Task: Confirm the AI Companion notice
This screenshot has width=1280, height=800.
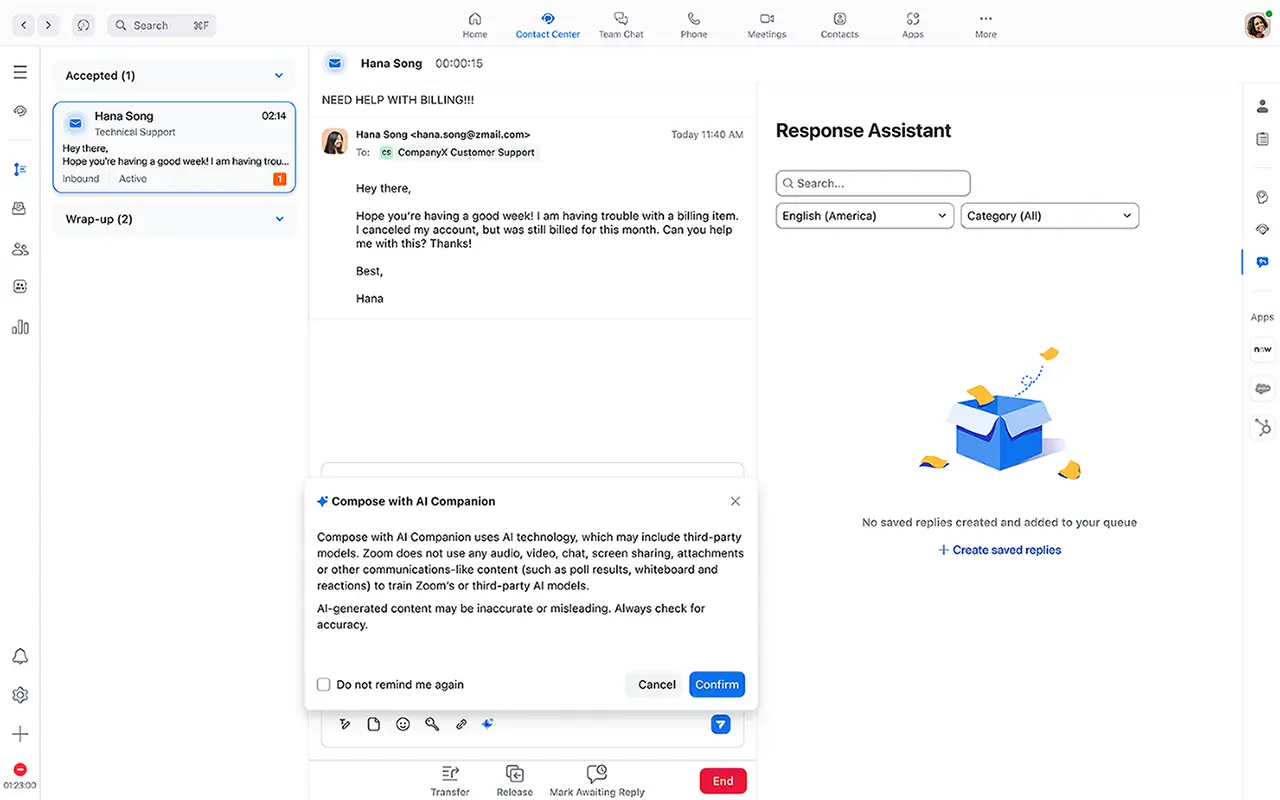Action: tap(717, 685)
